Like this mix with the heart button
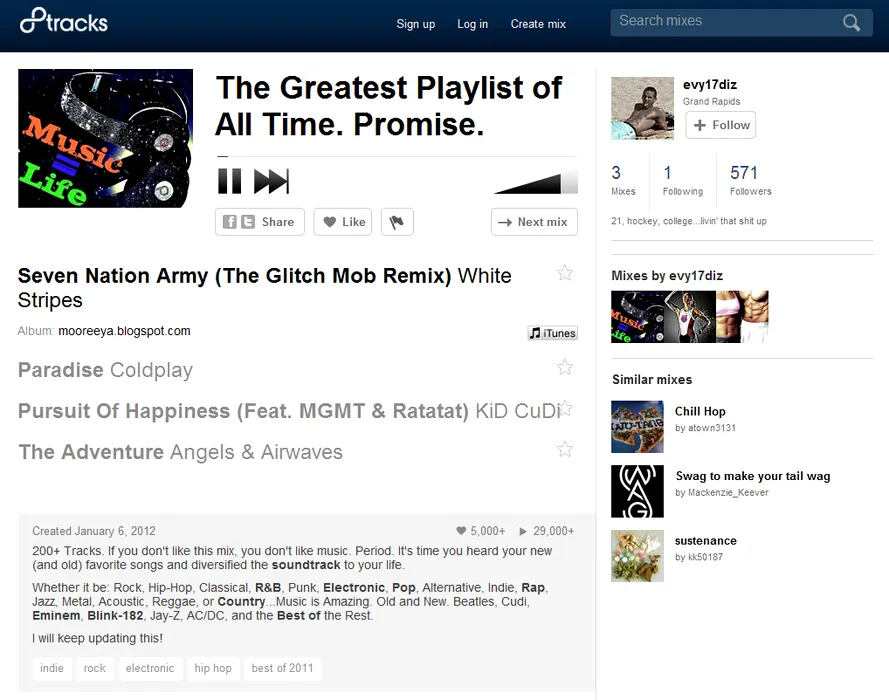The image size is (889, 700). point(343,222)
